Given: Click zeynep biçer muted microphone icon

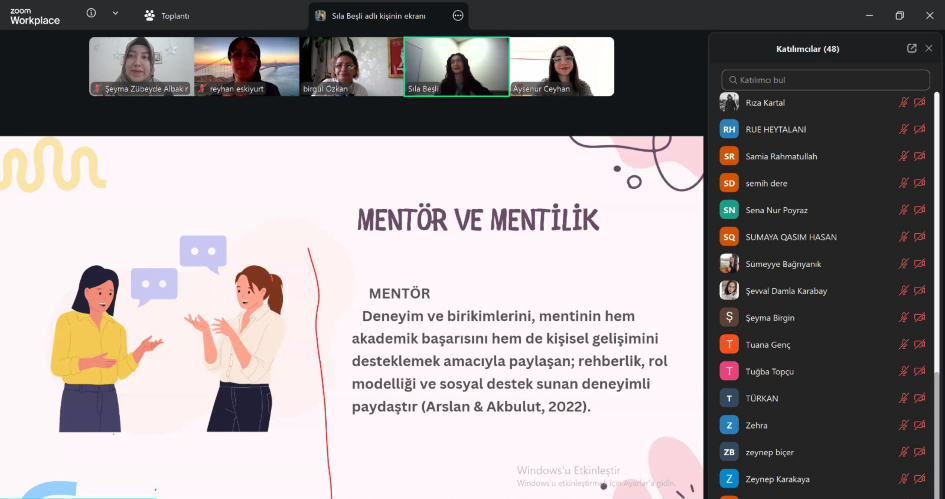Looking at the screenshot, I should (x=903, y=452).
